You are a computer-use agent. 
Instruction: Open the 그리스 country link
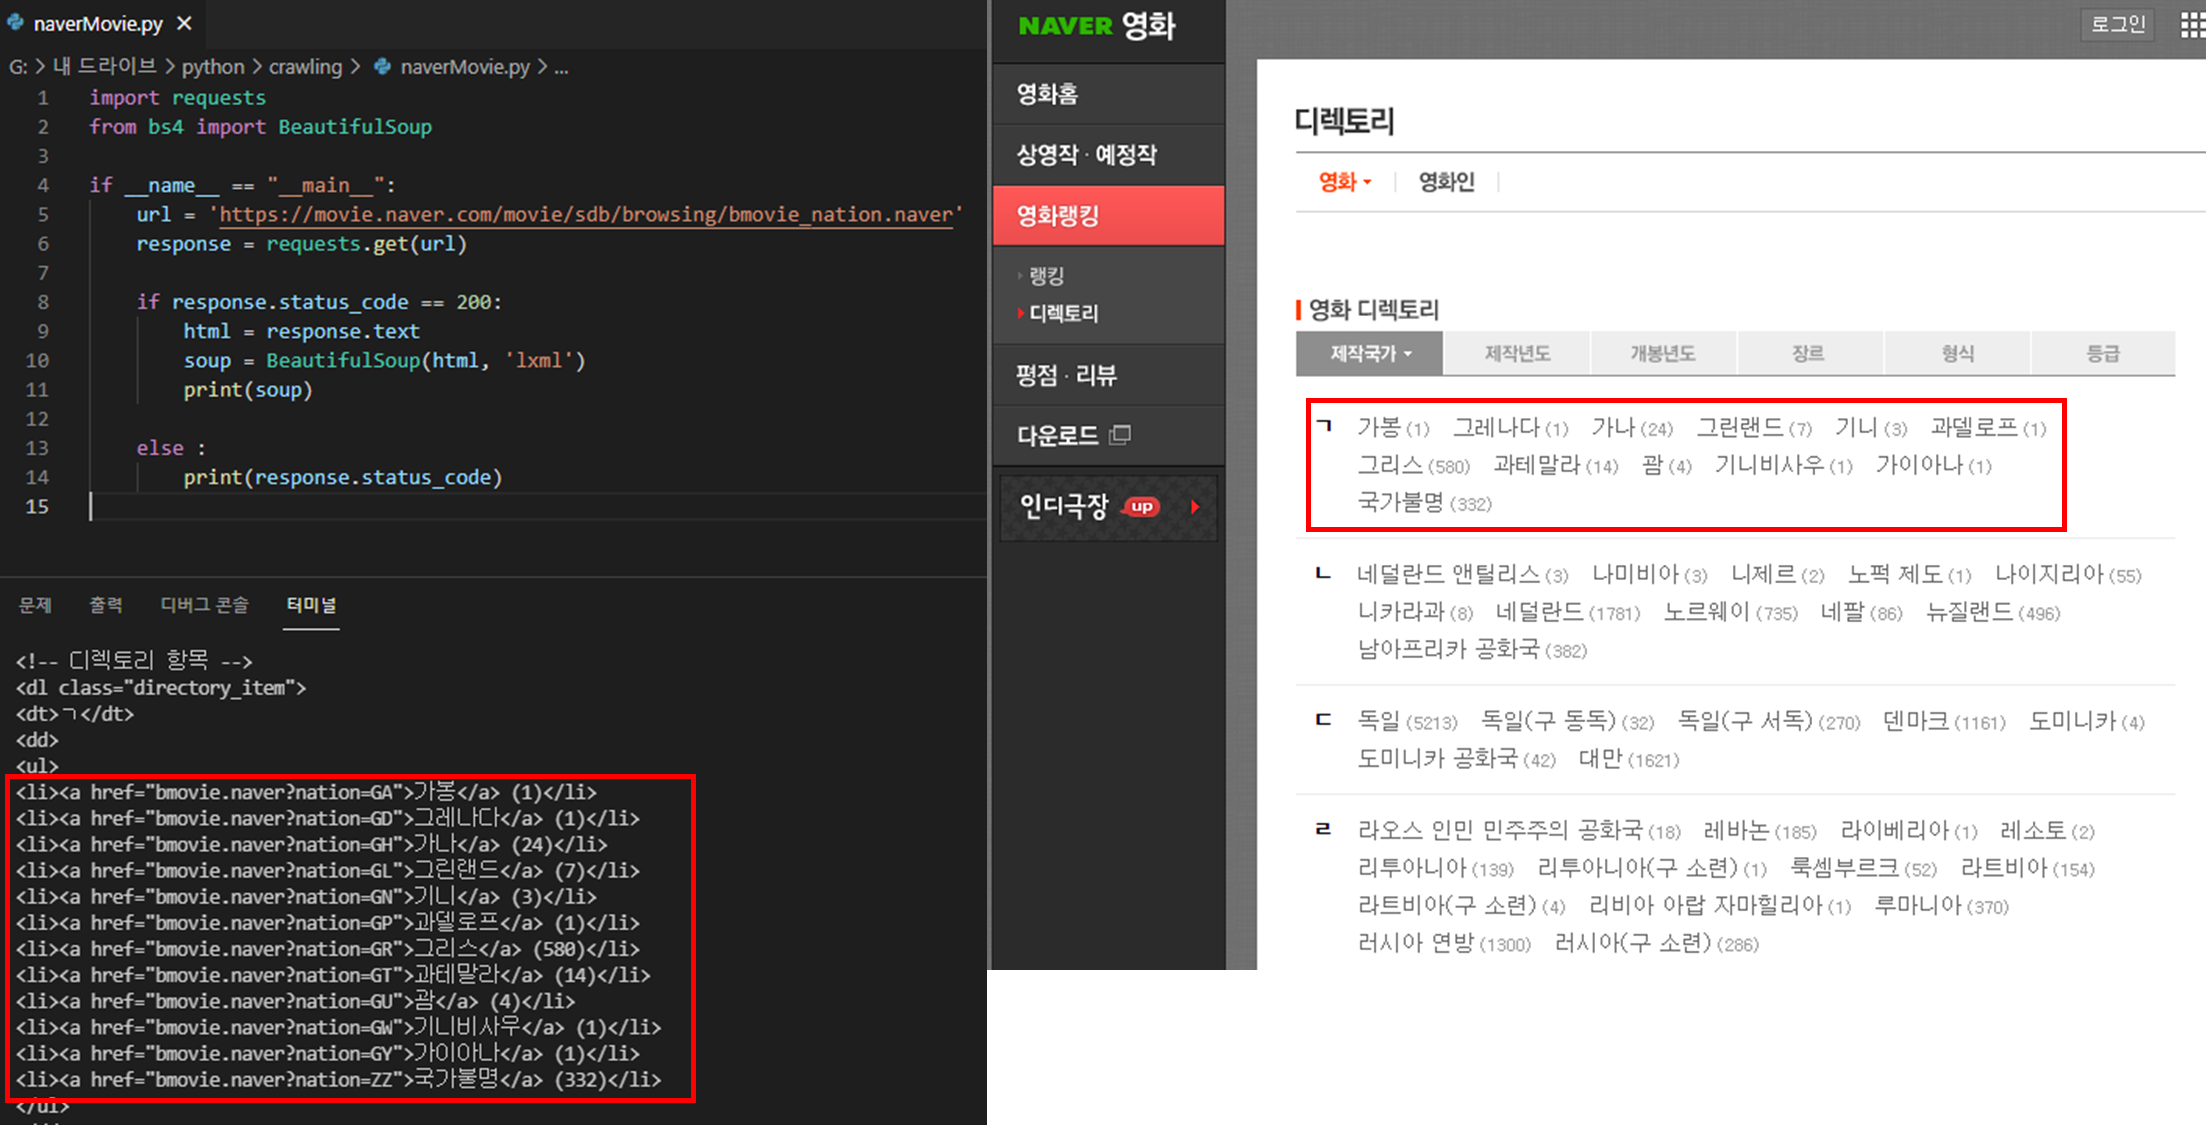tap(1389, 465)
